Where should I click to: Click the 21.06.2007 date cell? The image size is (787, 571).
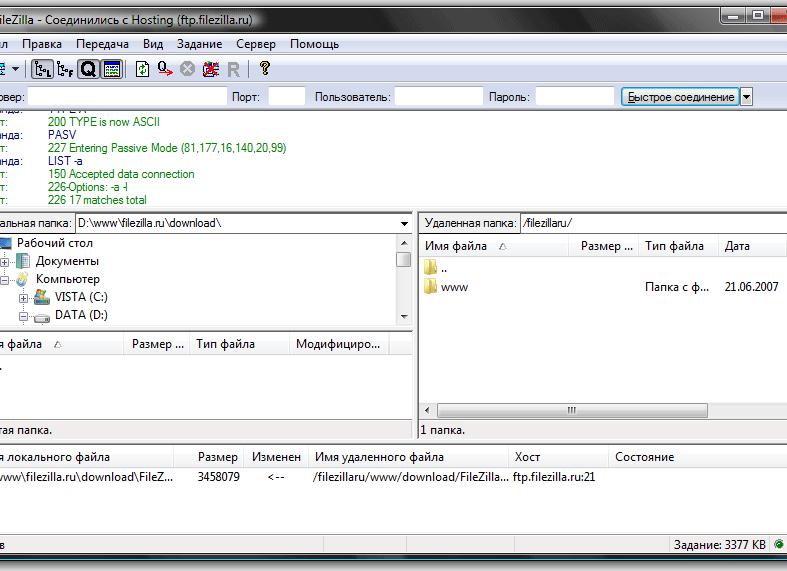[x=751, y=287]
